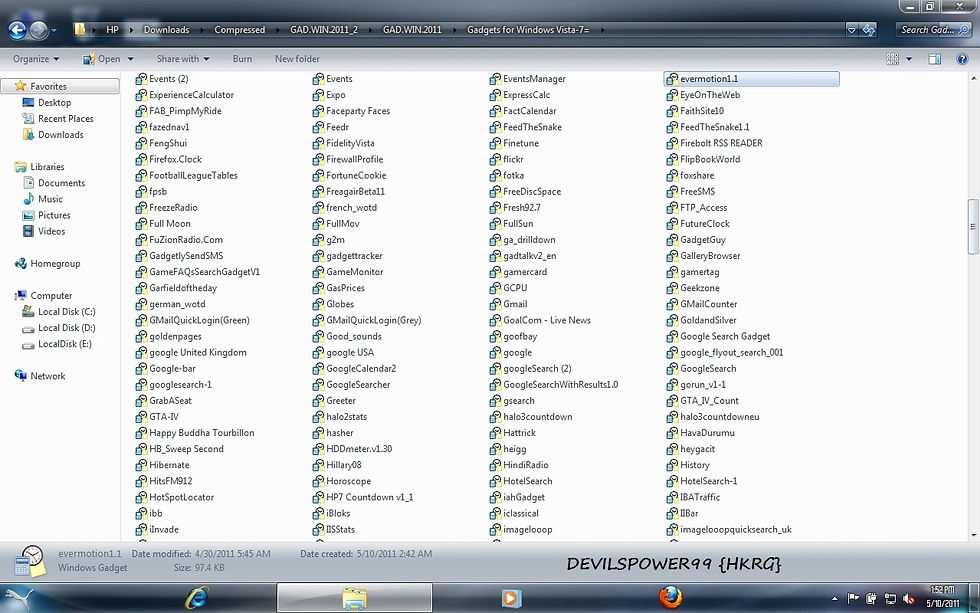The height and width of the screenshot is (613, 980).
Task: Open the Share with menu
Action: pos(183,59)
